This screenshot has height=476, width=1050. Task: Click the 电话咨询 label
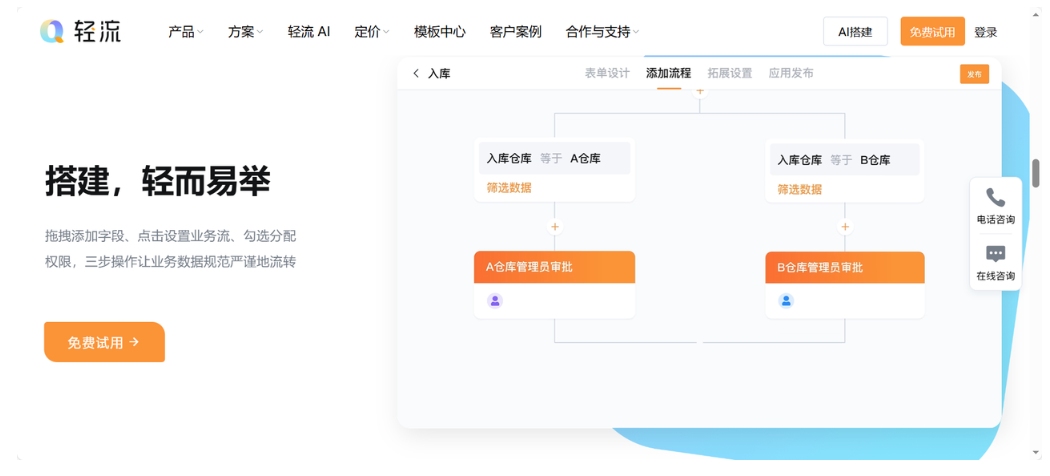click(995, 220)
